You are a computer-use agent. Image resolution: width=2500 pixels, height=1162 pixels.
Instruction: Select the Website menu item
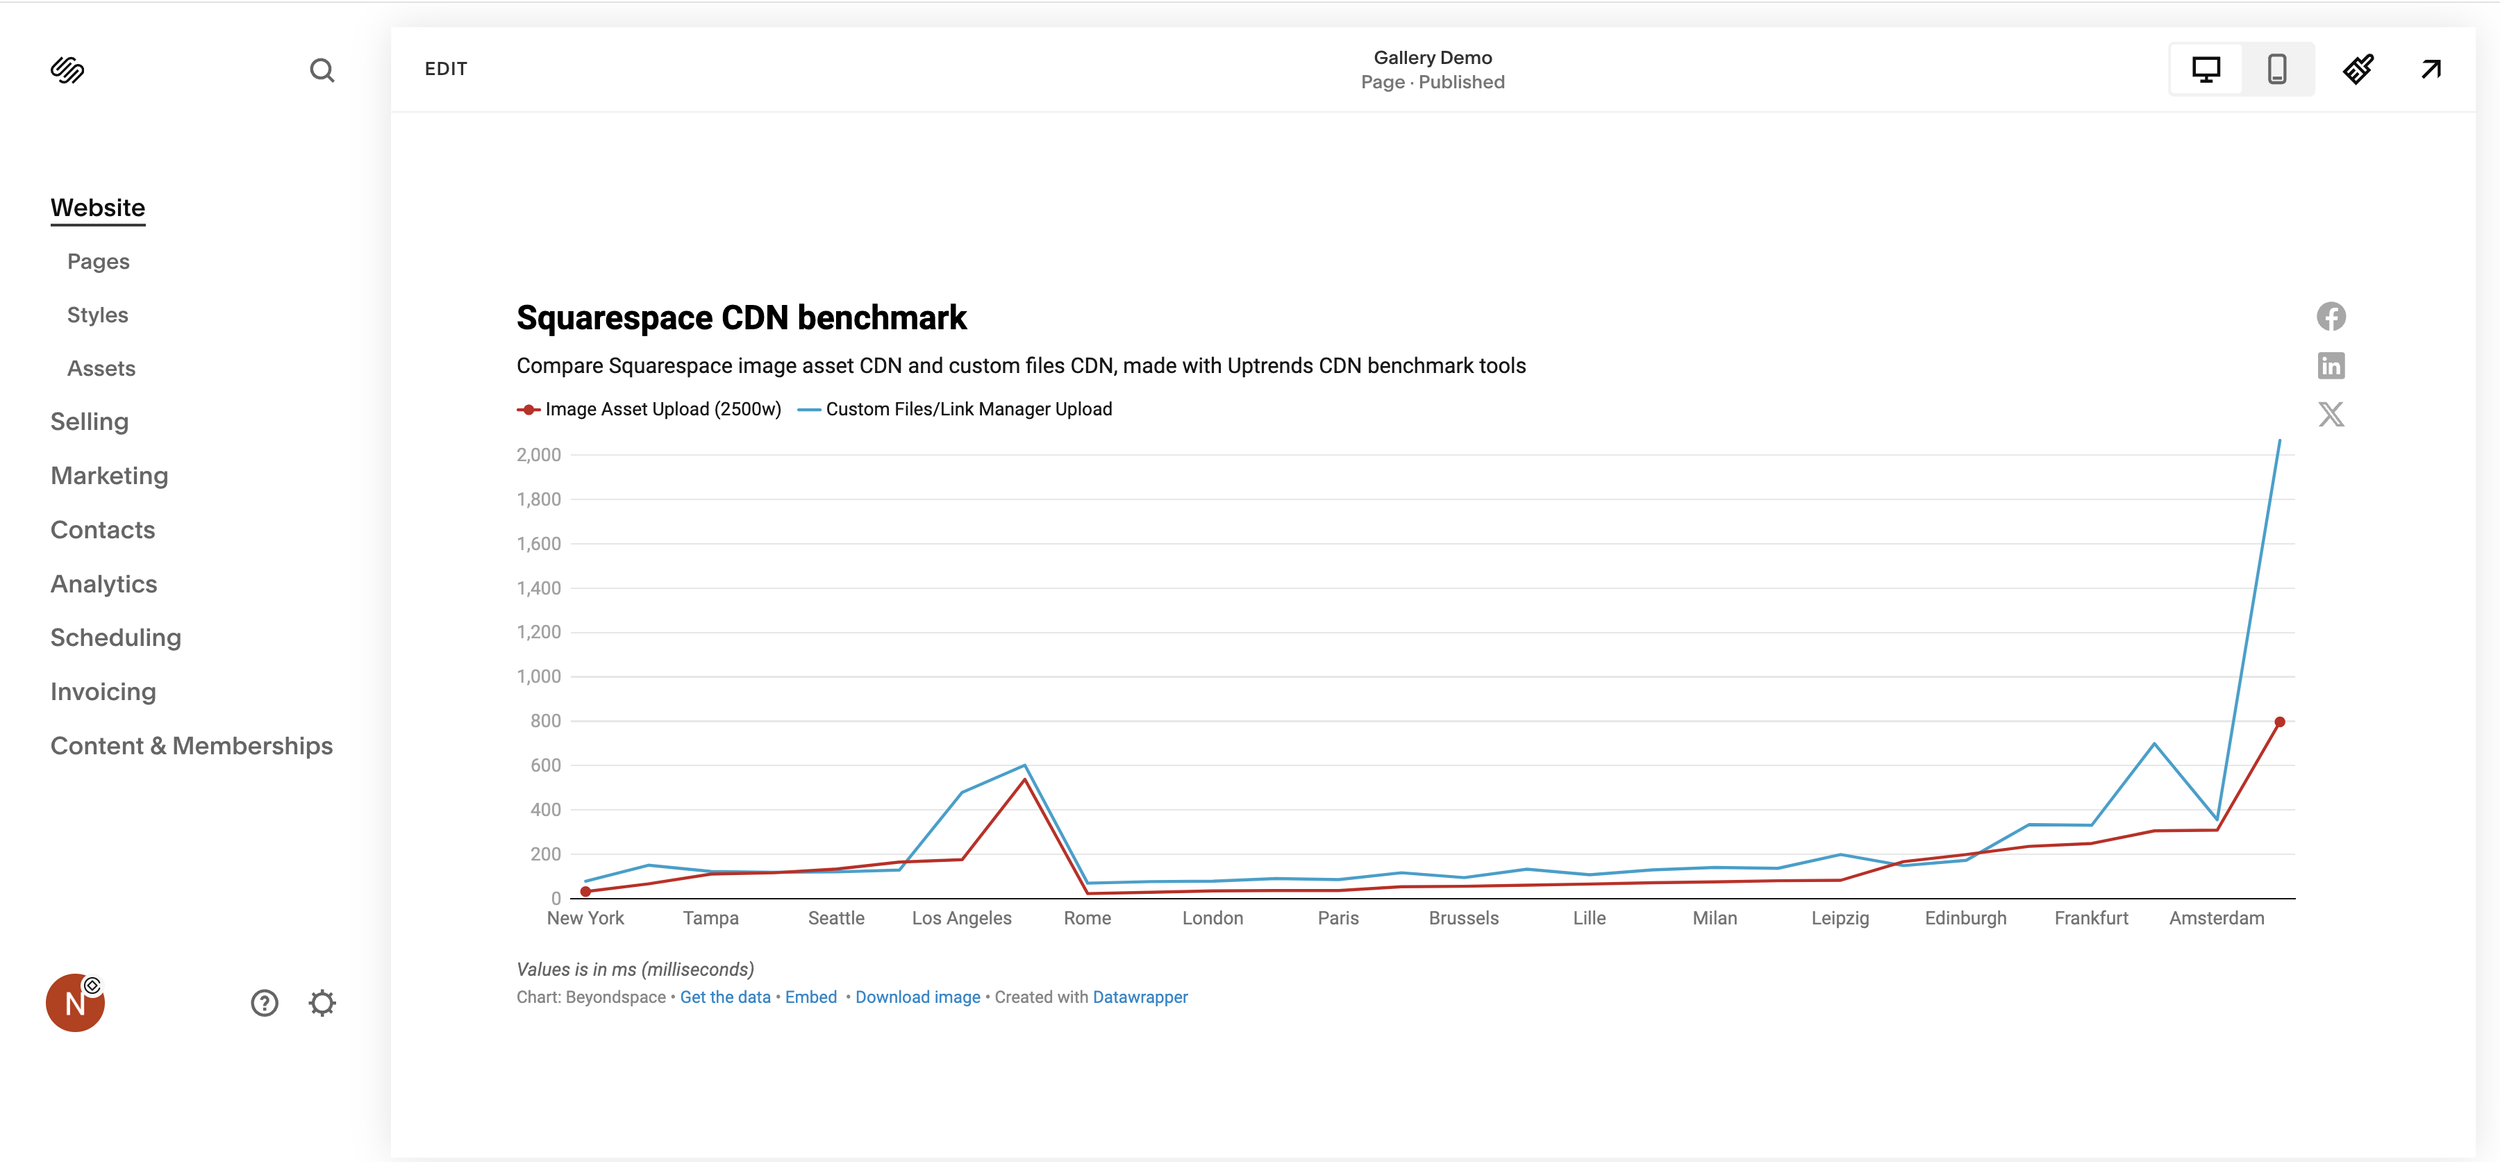98,208
